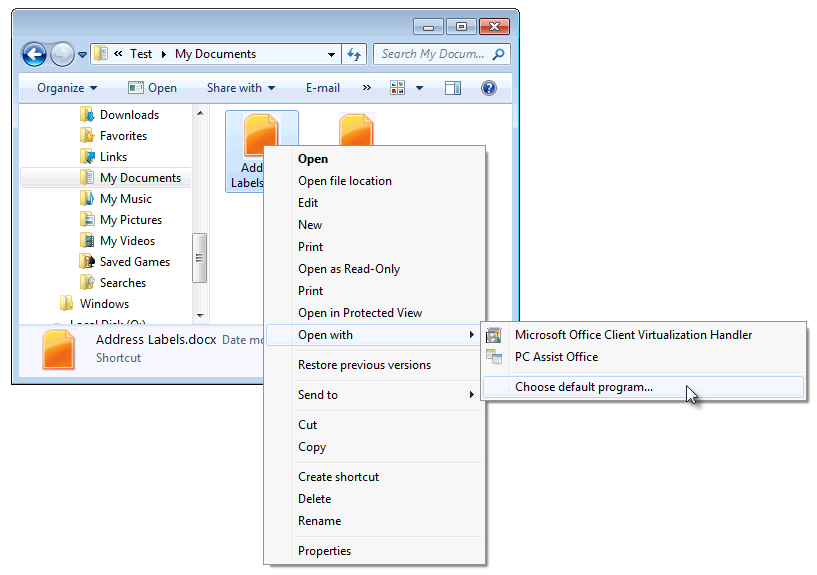Click My Documents in the address bar
817x575 pixels.
[x=215, y=54]
